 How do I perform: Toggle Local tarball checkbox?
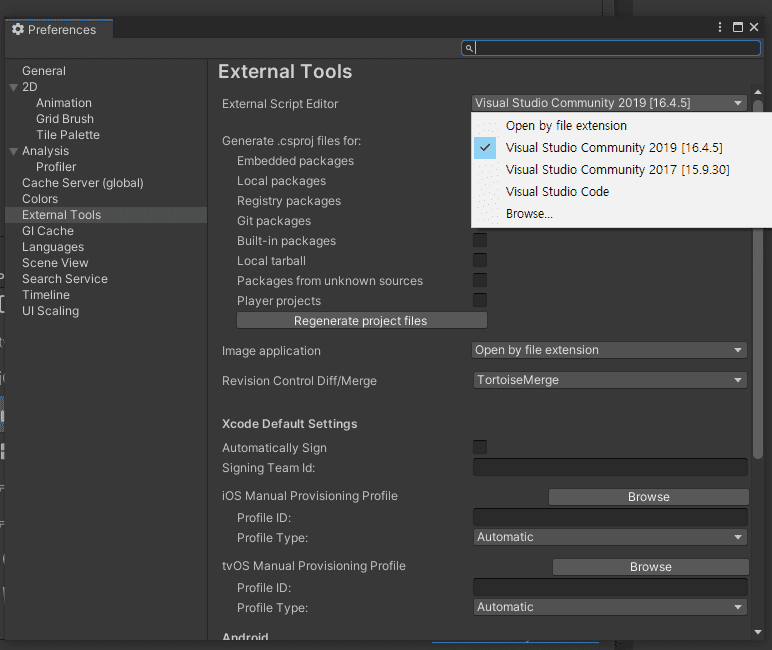pyautogui.click(x=480, y=260)
